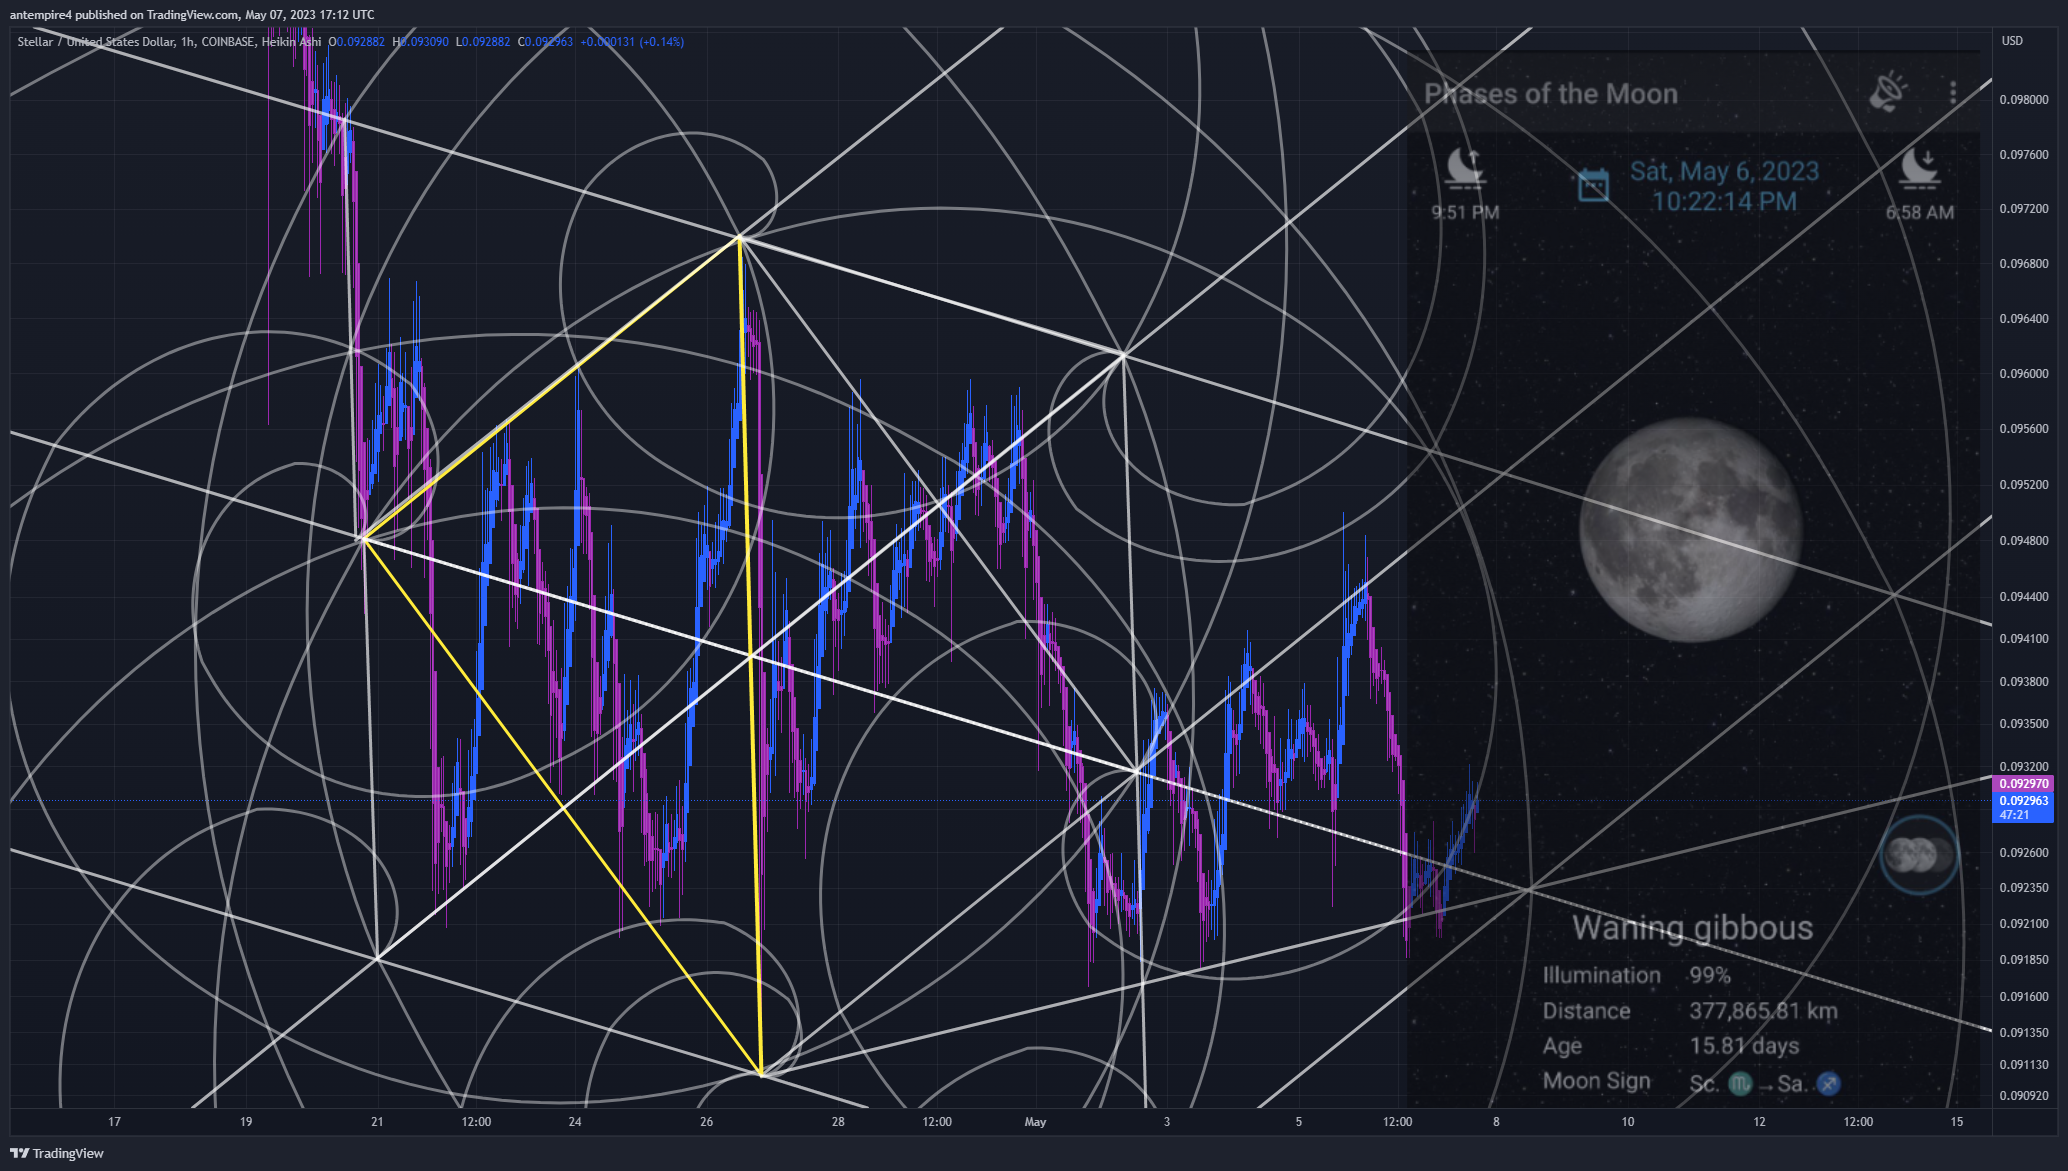The image size is (2068, 1171).
Task: Click the 0.094800 price axis label
Action: click(x=2024, y=541)
